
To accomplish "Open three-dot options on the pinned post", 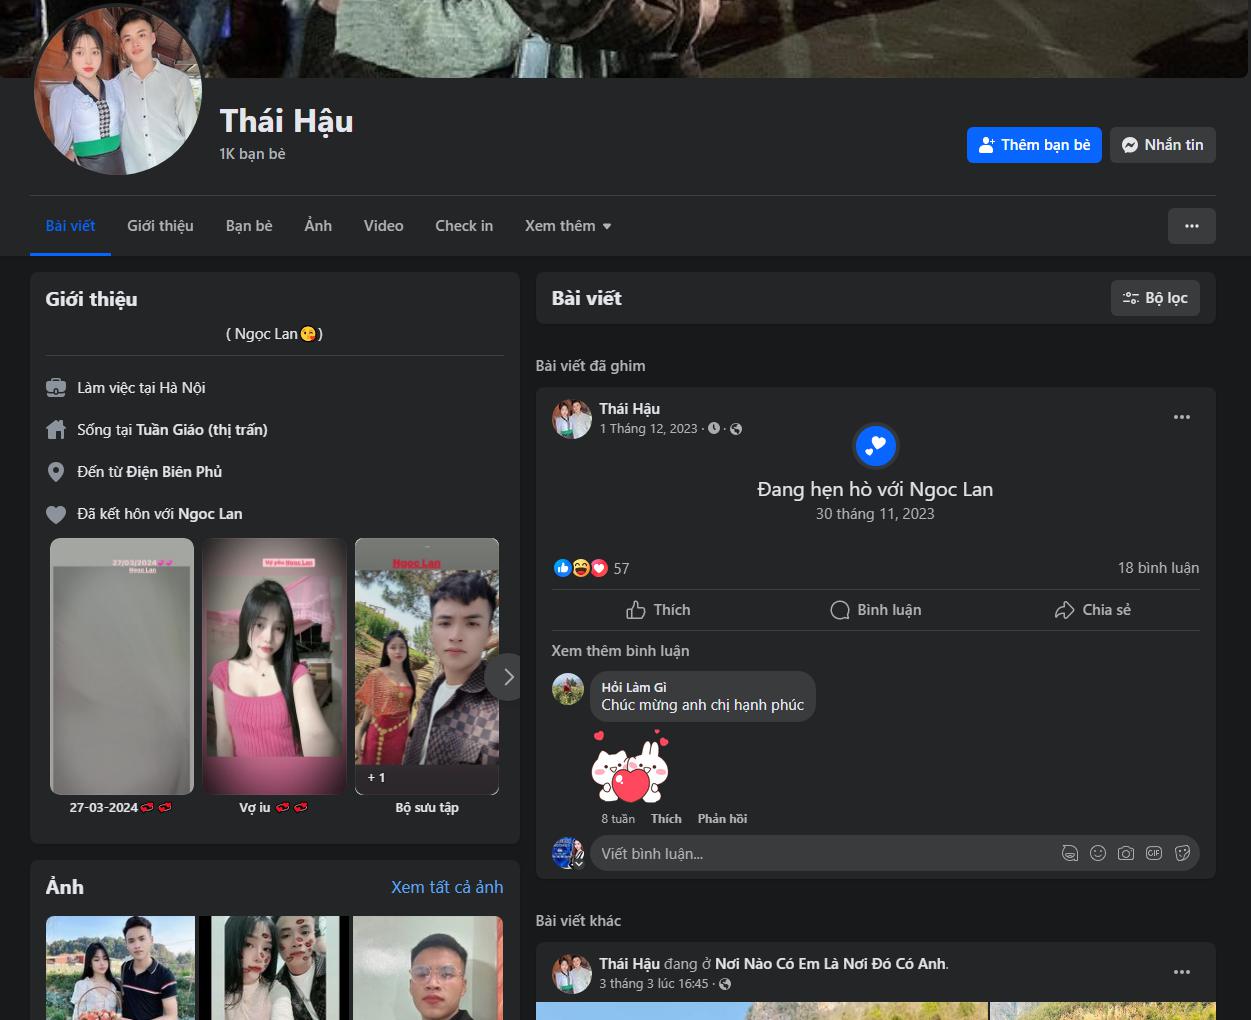I will pos(1182,417).
